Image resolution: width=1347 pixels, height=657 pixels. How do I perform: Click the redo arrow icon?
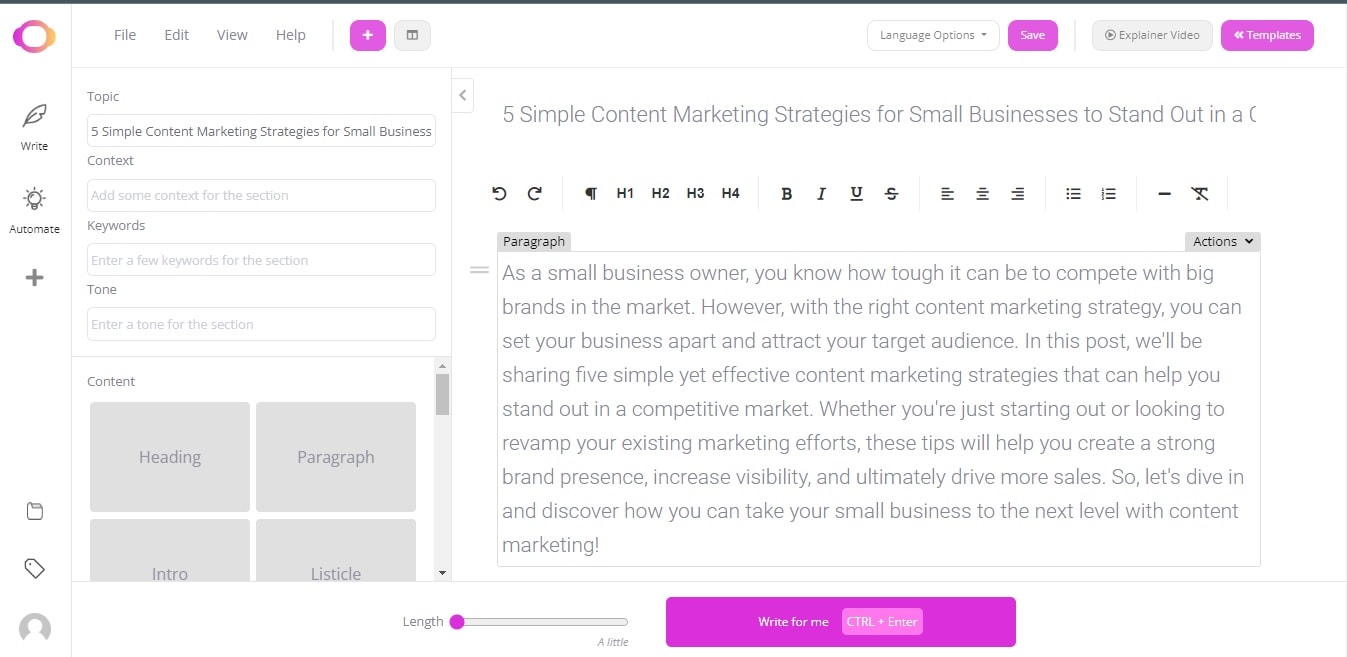tap(535, 194)
